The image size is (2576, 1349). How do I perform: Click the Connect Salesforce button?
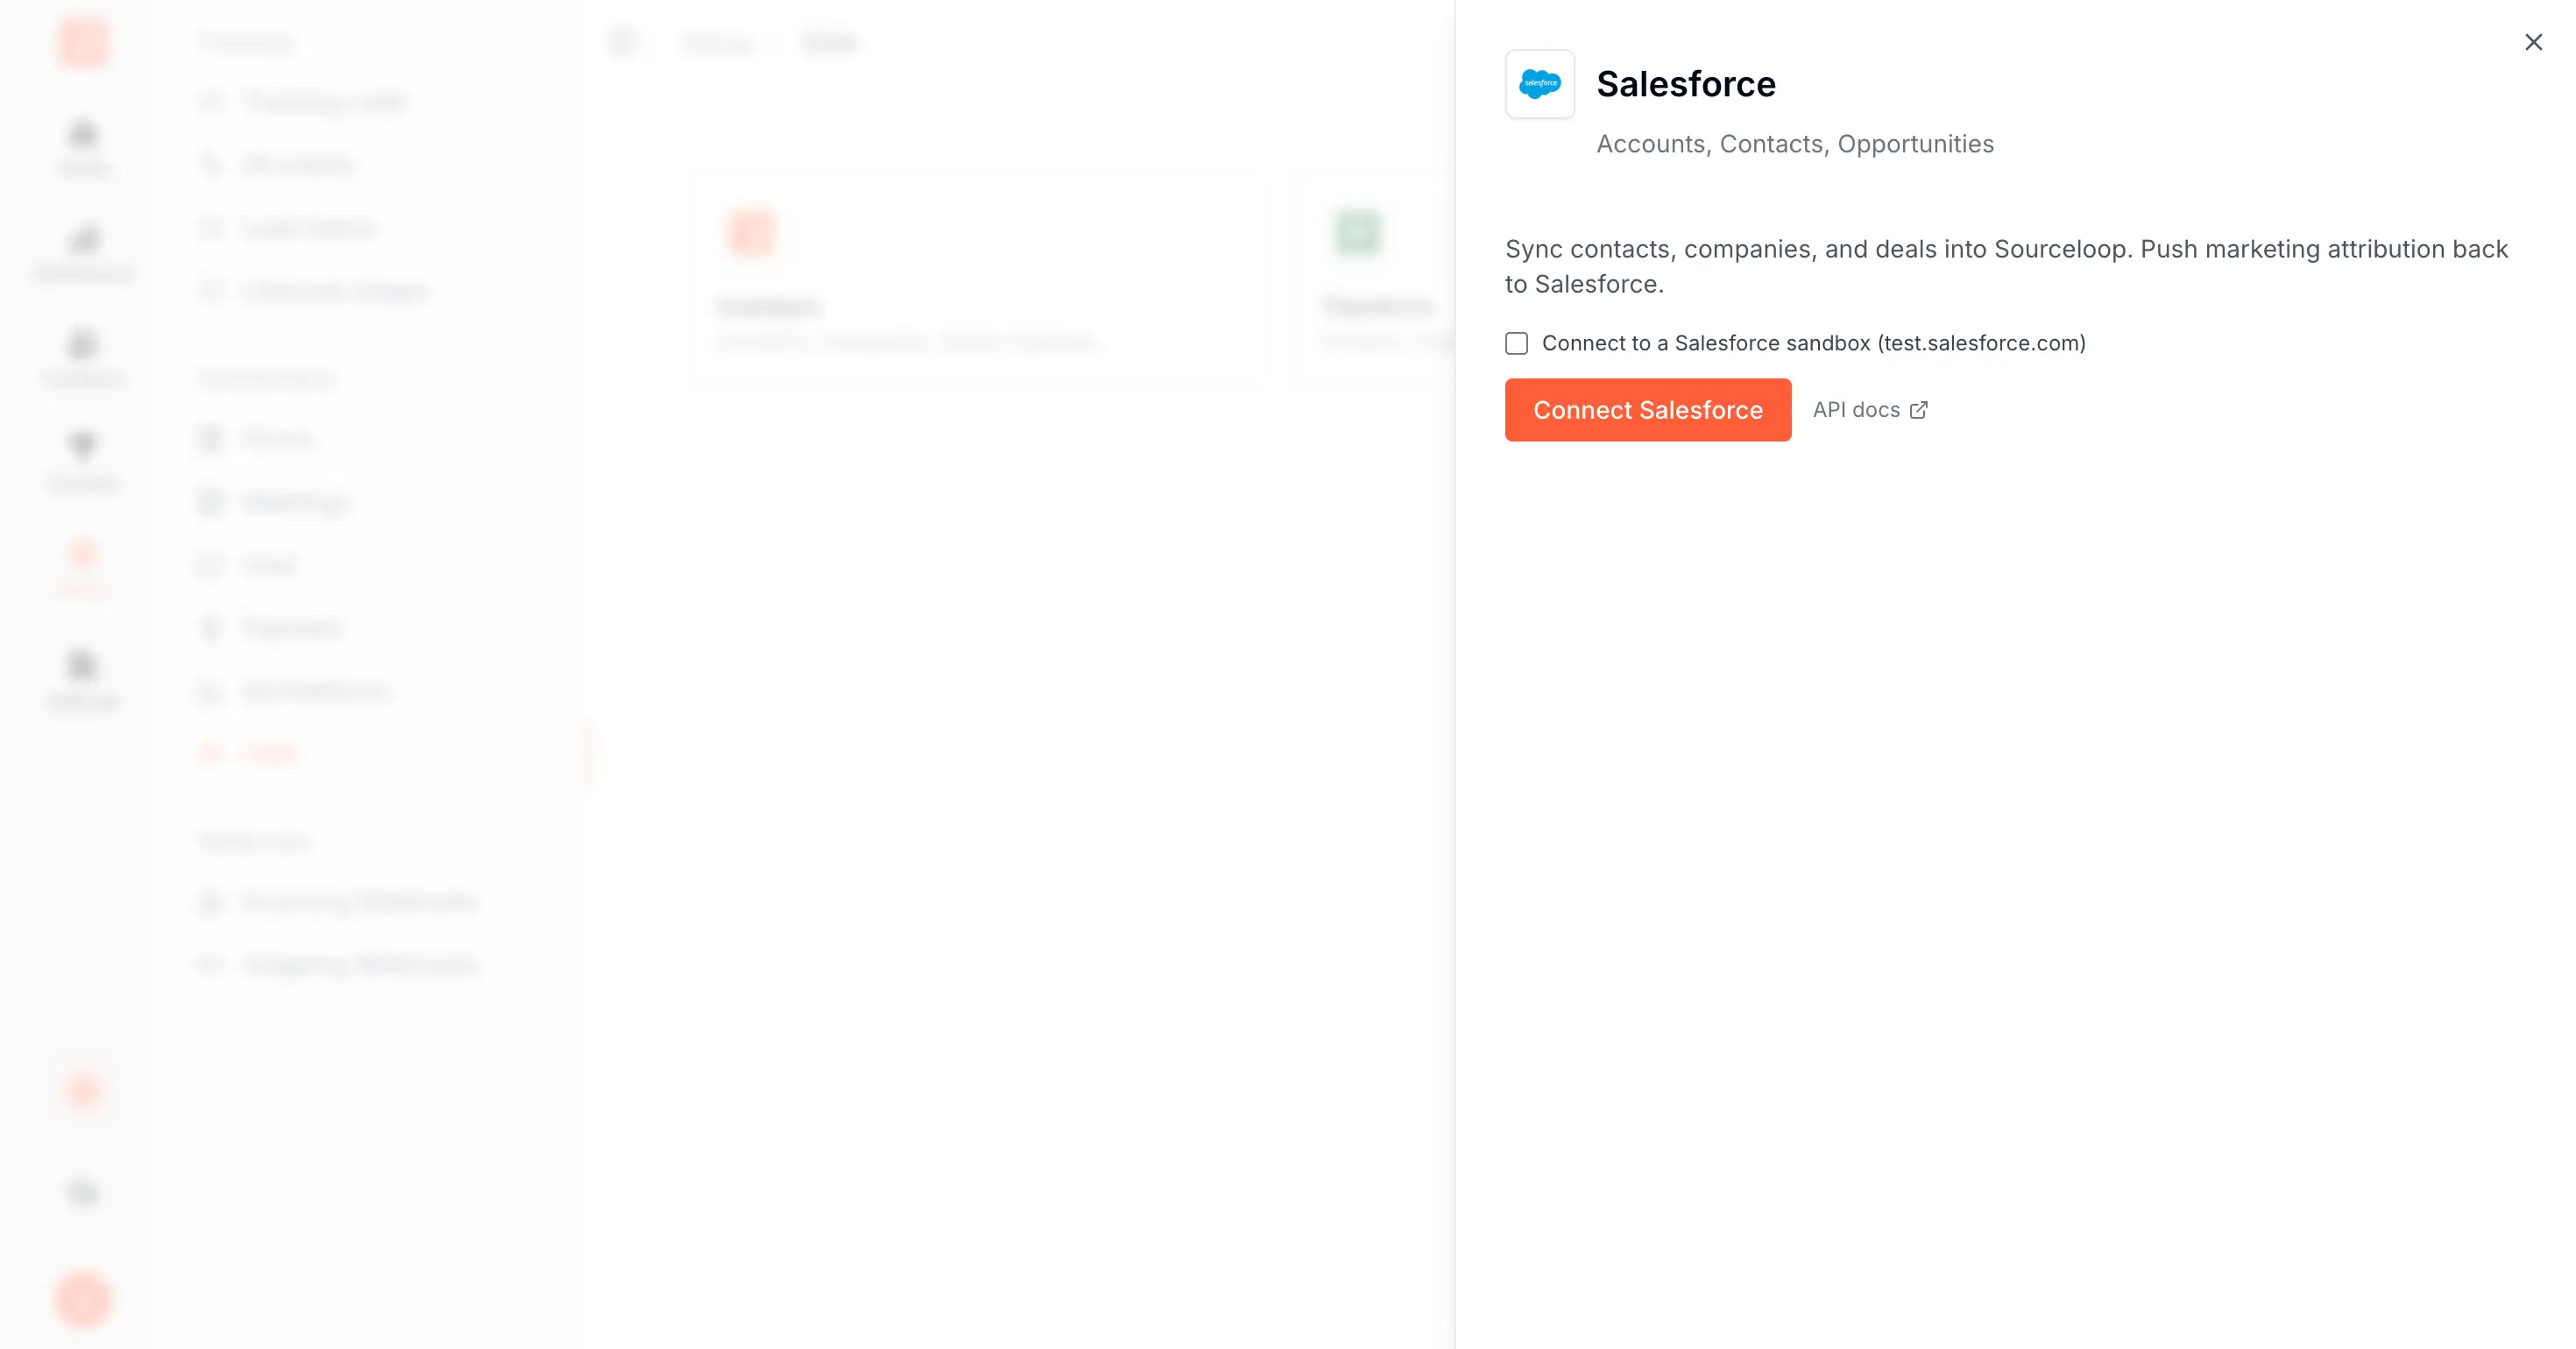pos(1648,410)
